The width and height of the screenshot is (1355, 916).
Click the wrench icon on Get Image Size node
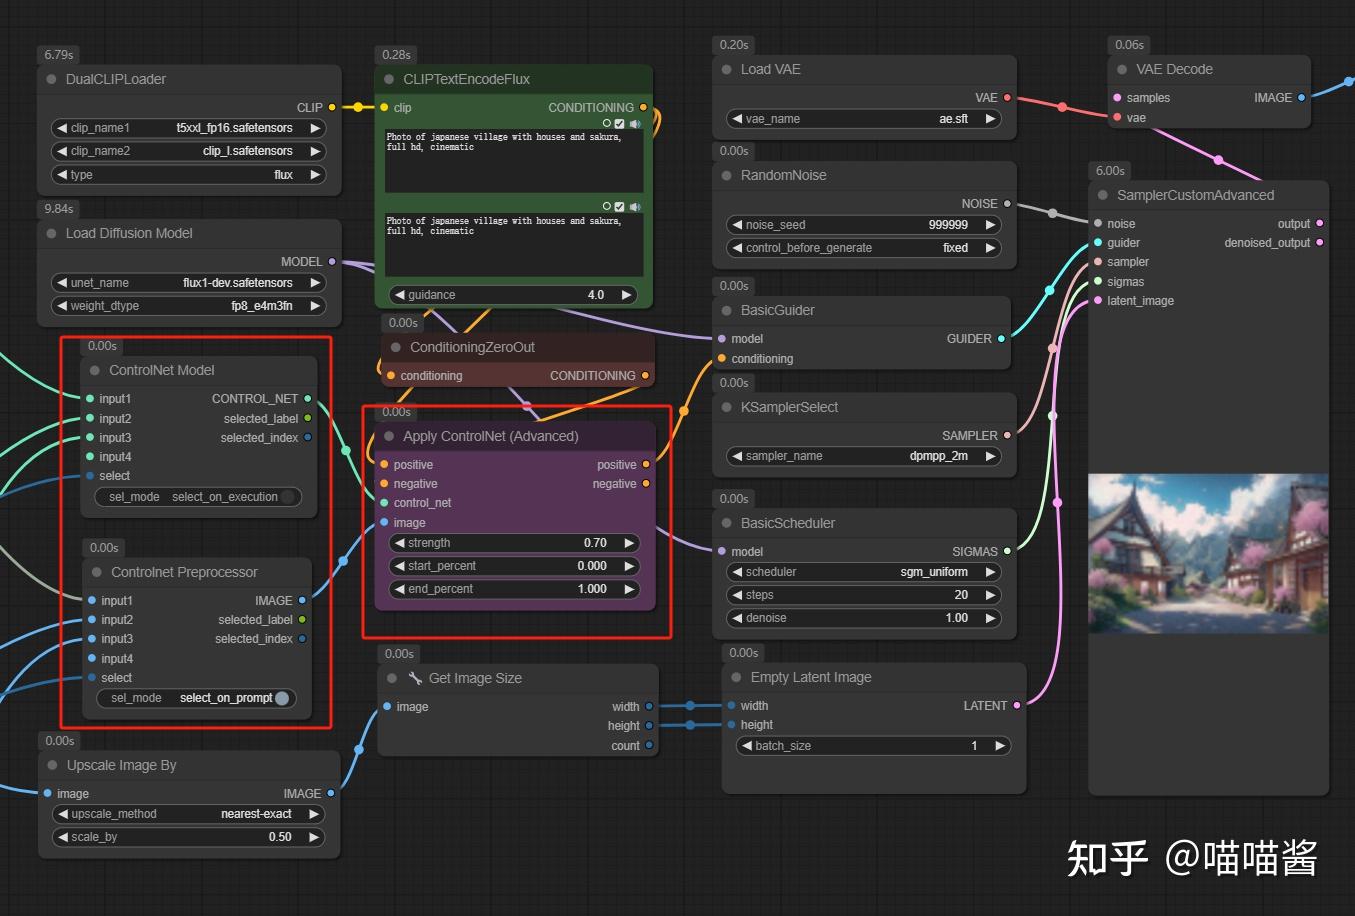(x=413, y=677)
